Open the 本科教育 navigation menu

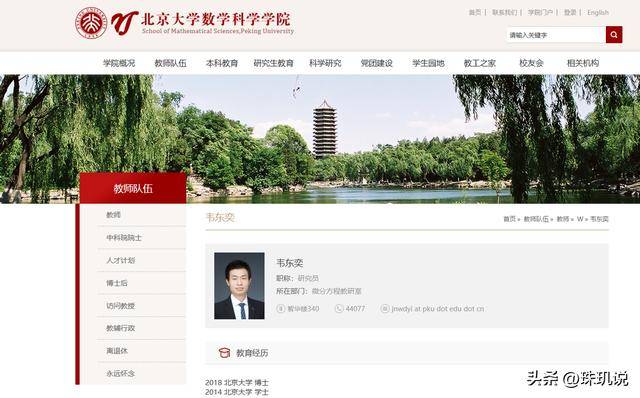pyautogui.click(x=222, y=63)
